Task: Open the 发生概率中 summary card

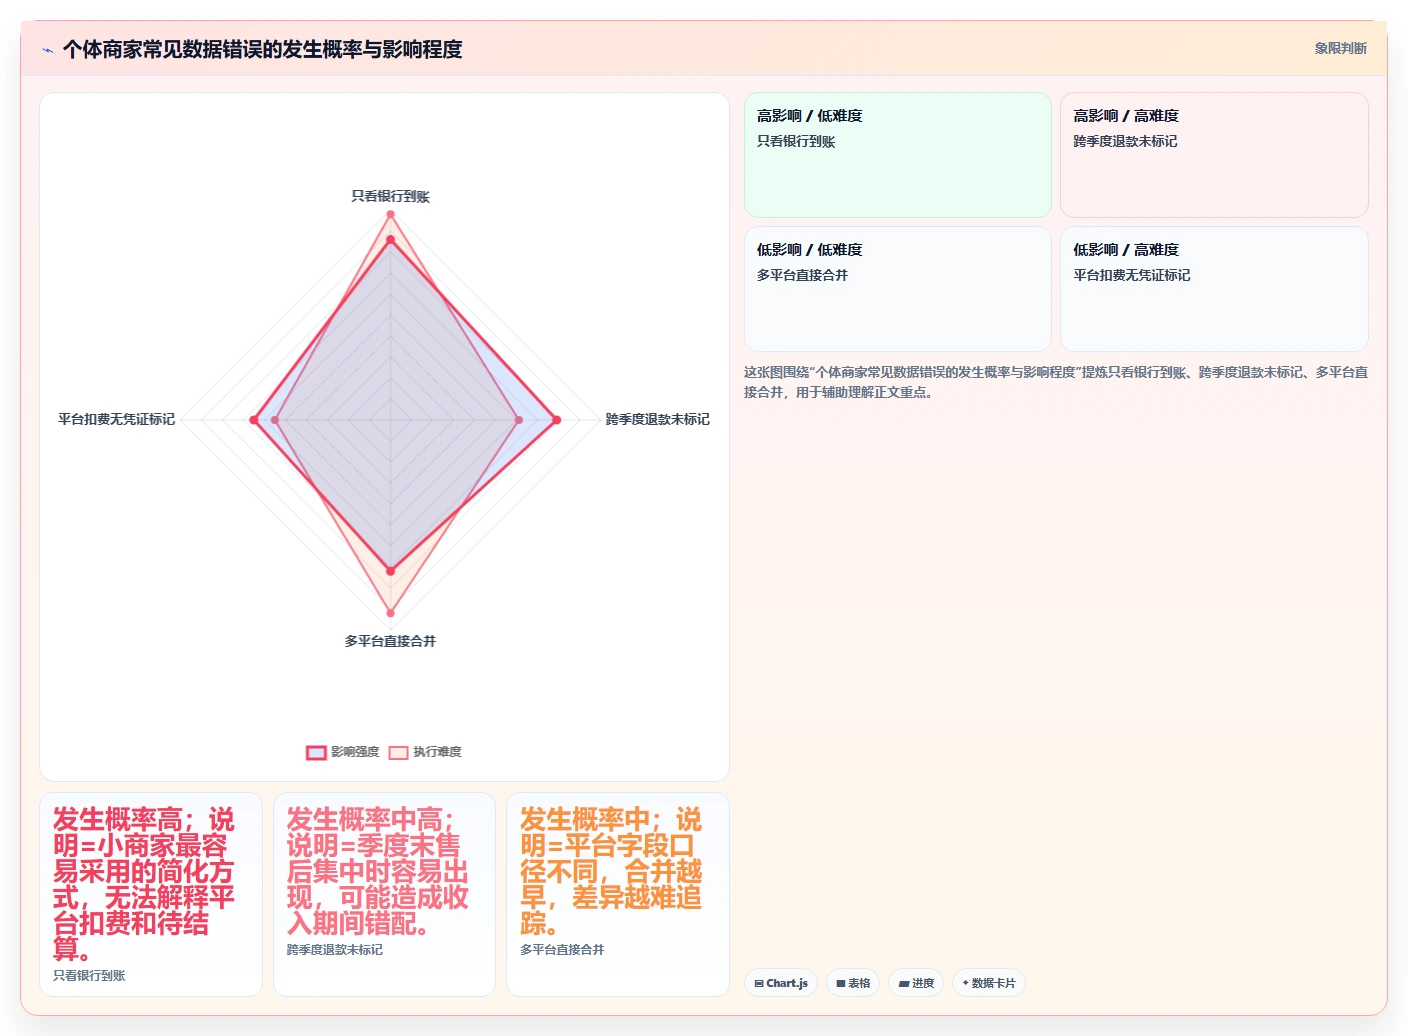Action: click(618, 895)
